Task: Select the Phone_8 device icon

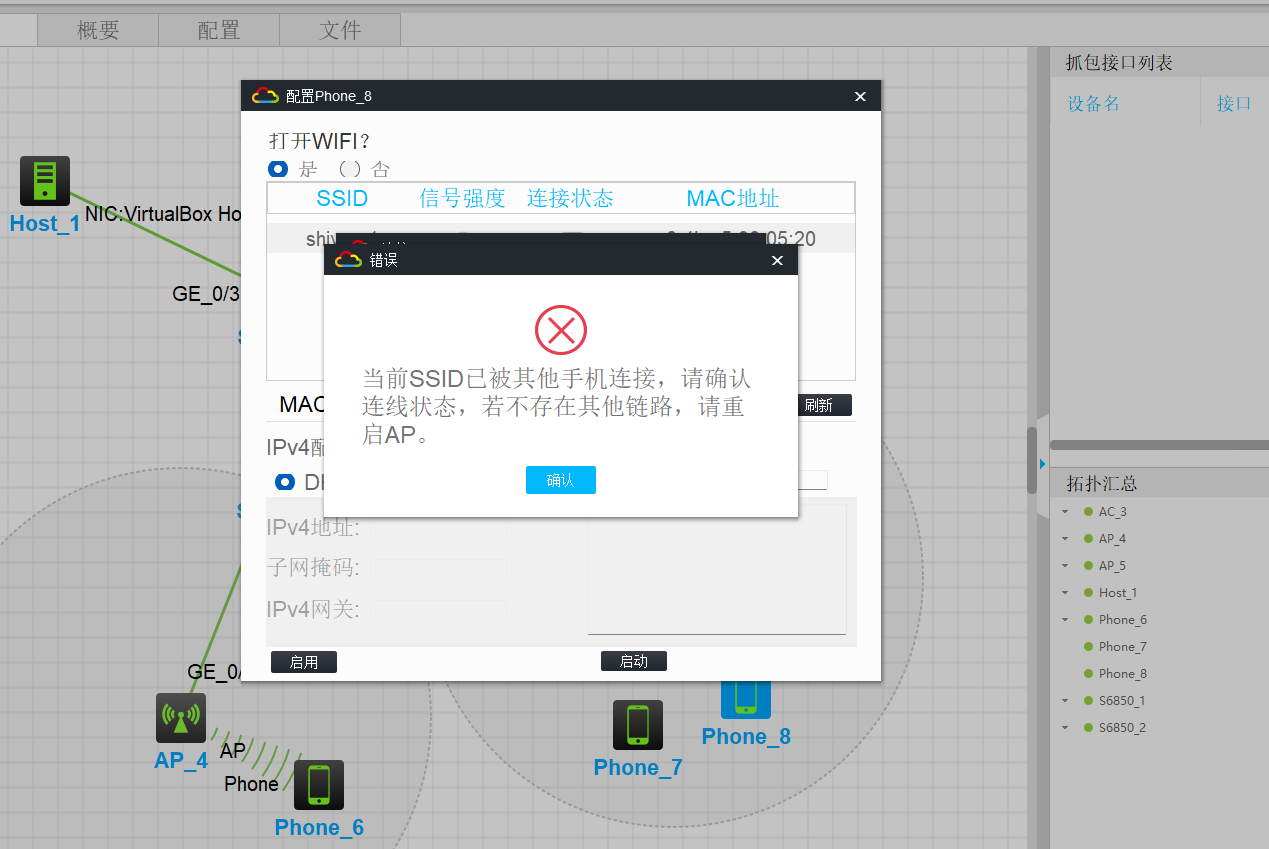Action: [x=746, y=699]
